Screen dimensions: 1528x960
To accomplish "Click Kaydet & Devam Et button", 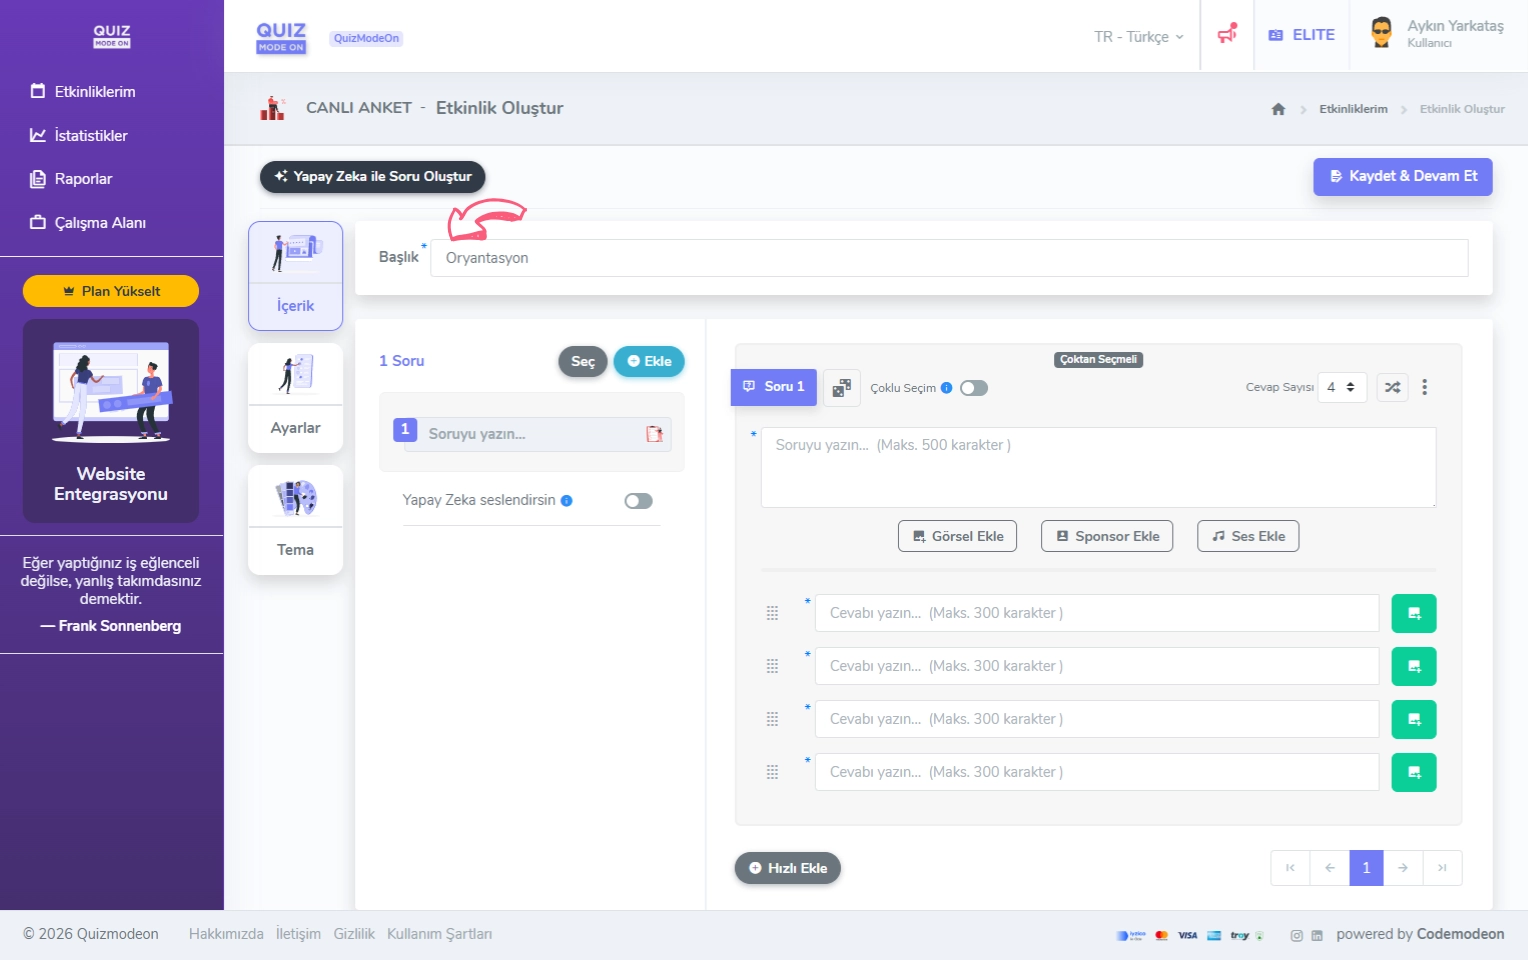I will (x=1403, y=176).
